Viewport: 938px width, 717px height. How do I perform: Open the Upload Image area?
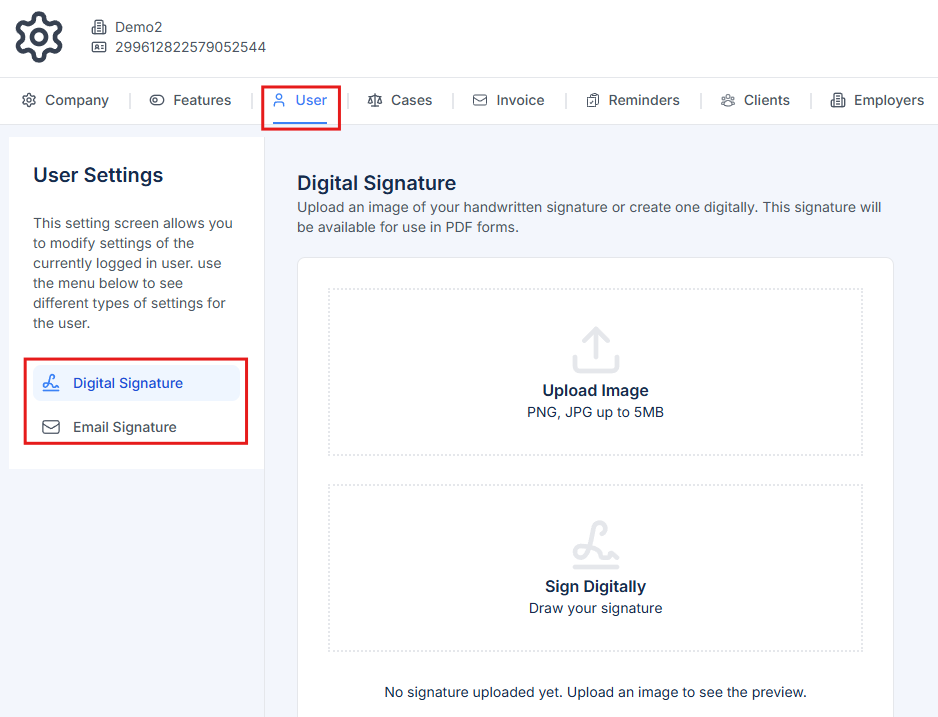pyautogui.click(x=595, y=372)
